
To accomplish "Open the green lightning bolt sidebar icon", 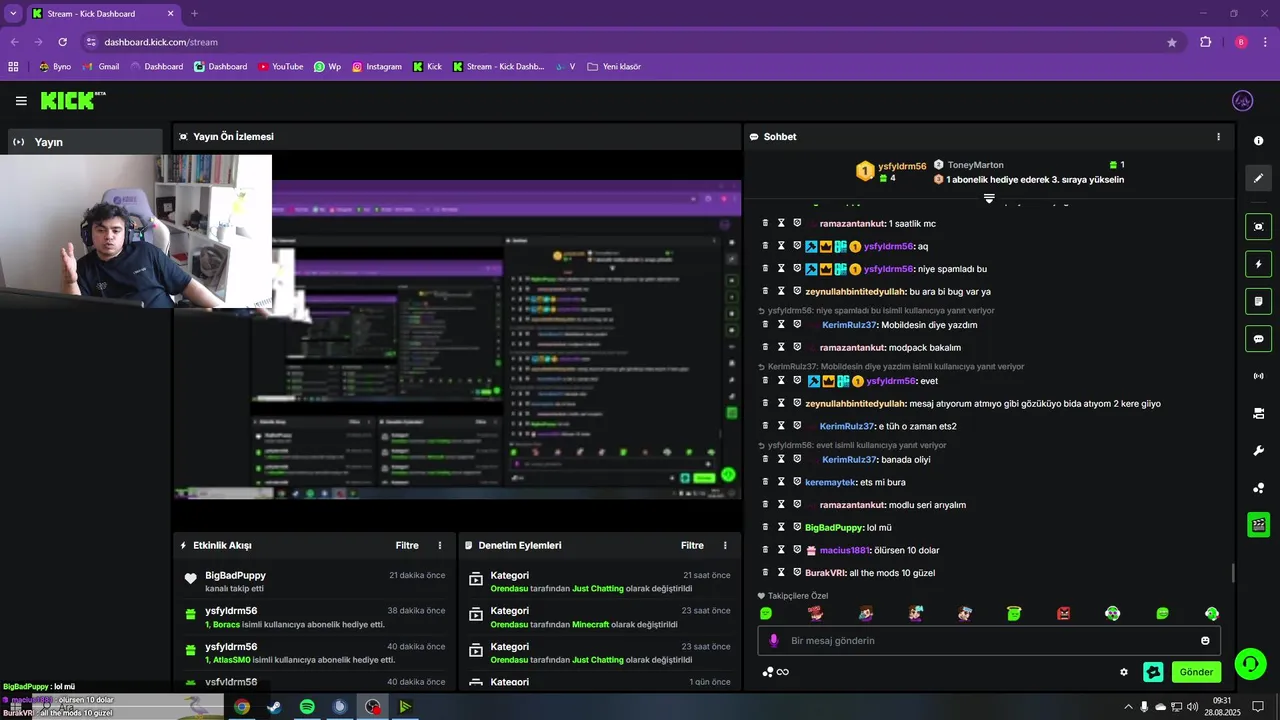I will (1259, 264).
